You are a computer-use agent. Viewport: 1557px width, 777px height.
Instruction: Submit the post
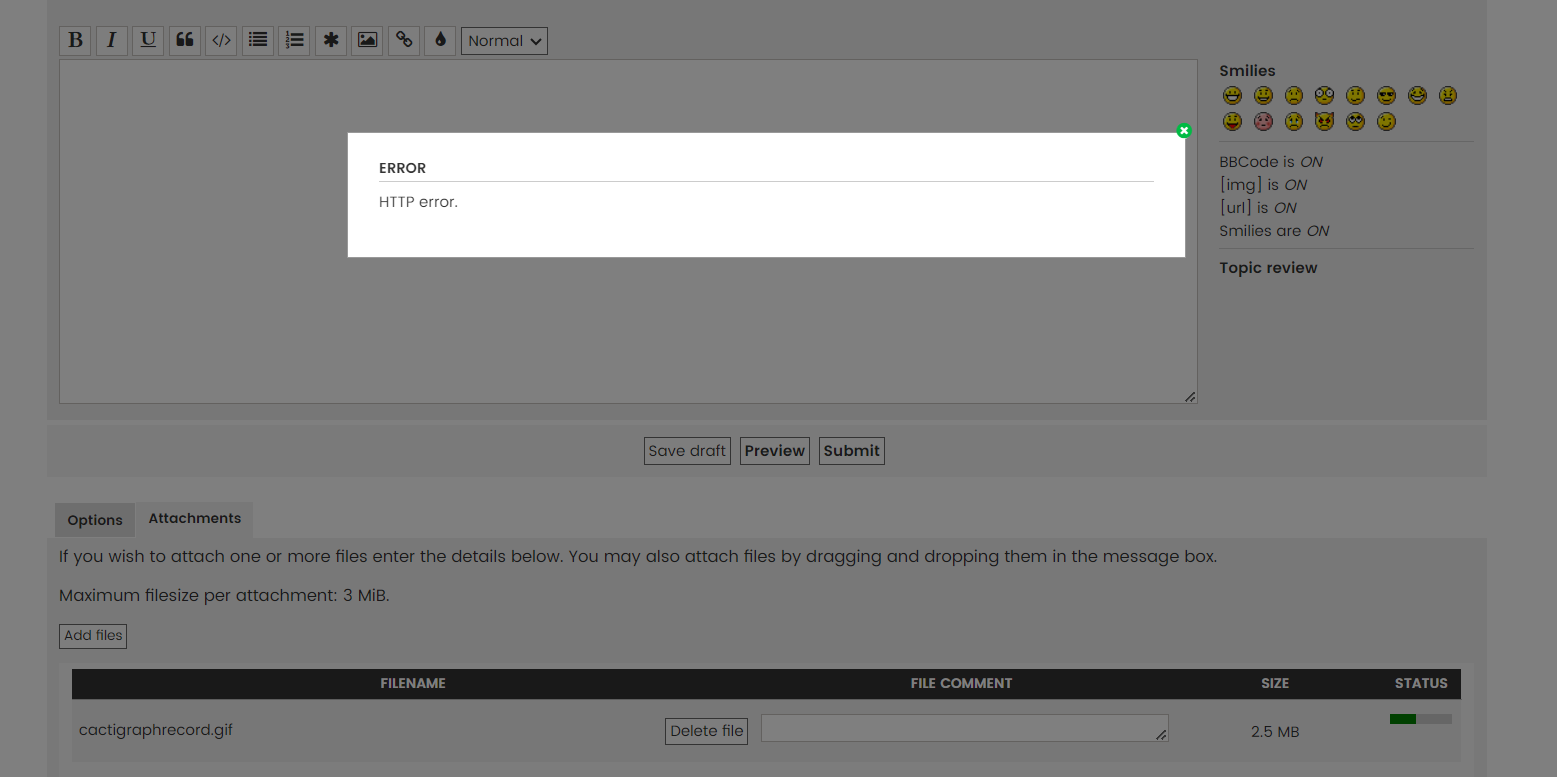(x=852, y=451)
